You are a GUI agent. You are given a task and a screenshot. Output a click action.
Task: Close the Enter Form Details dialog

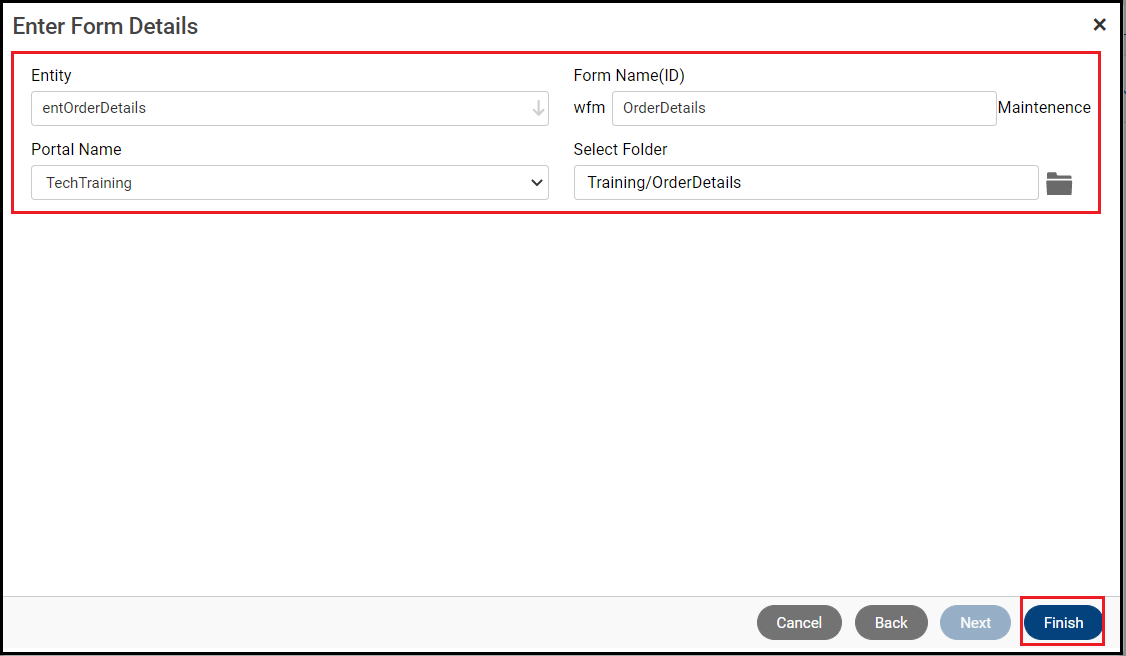click(x=1099, y=25)
